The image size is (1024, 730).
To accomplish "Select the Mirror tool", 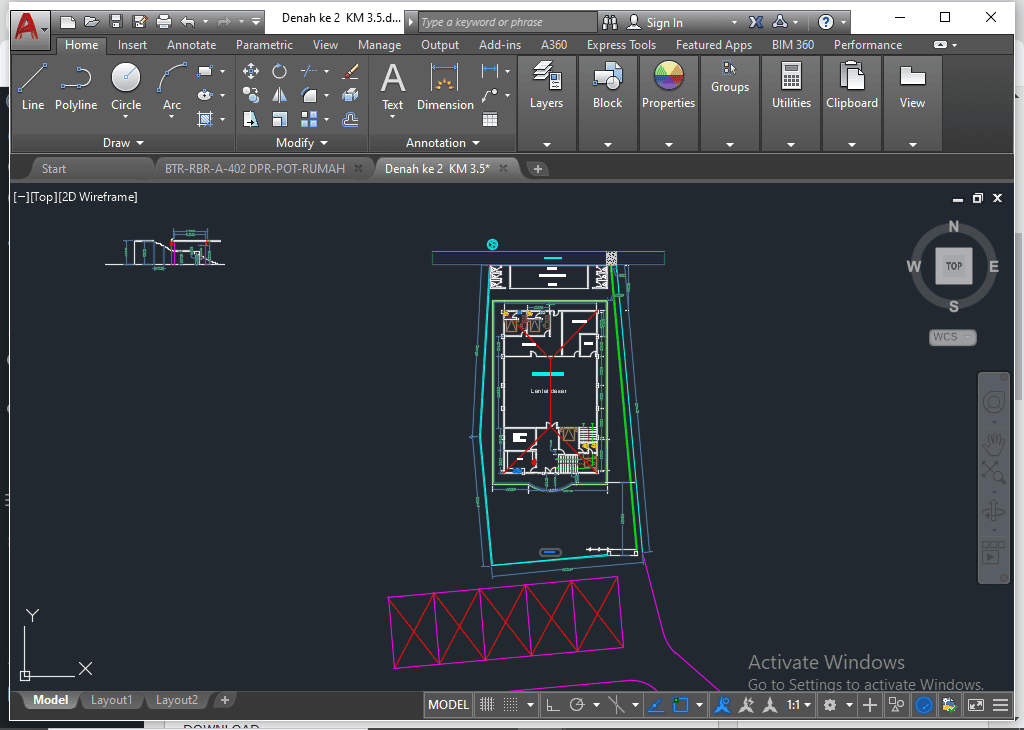I will point(280,95).
